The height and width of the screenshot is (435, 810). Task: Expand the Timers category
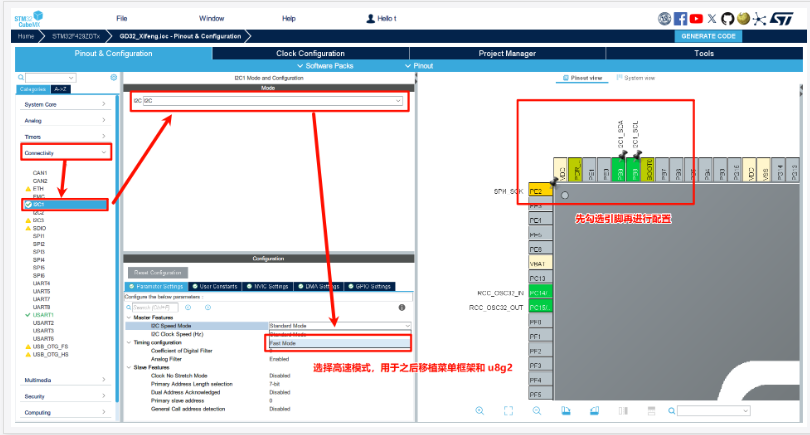[65, 137]
